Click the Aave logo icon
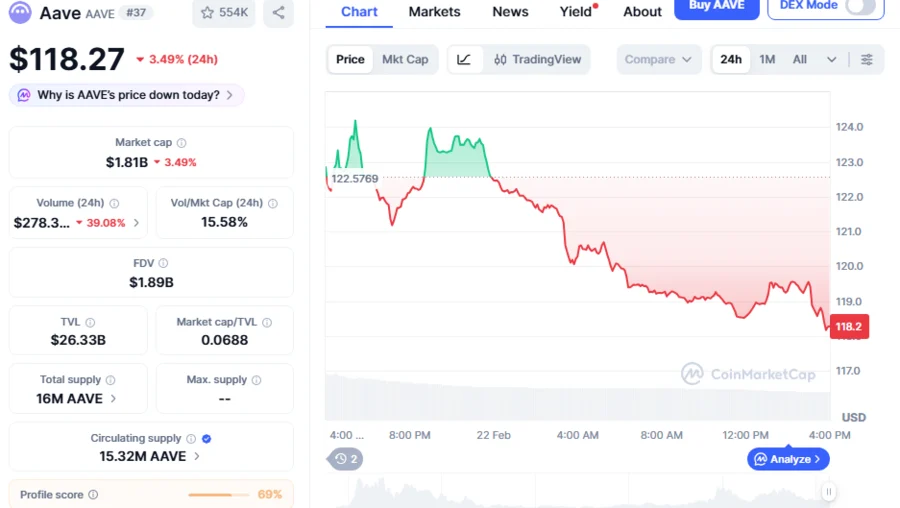900x508 pixels. [20, 13]
